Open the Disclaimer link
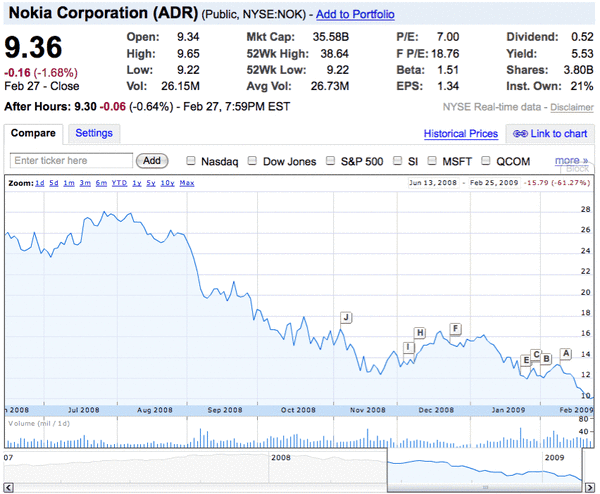The height and width of the screenshot is (494, 600). coord(572,108)
